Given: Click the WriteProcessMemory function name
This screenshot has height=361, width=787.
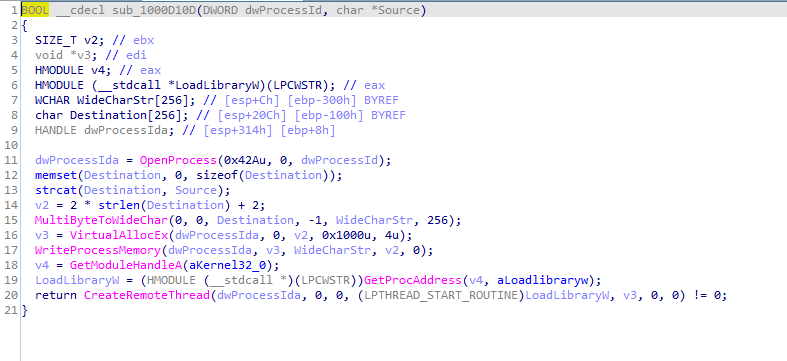Looking at the screenshot, I should (x=98, y=251).
